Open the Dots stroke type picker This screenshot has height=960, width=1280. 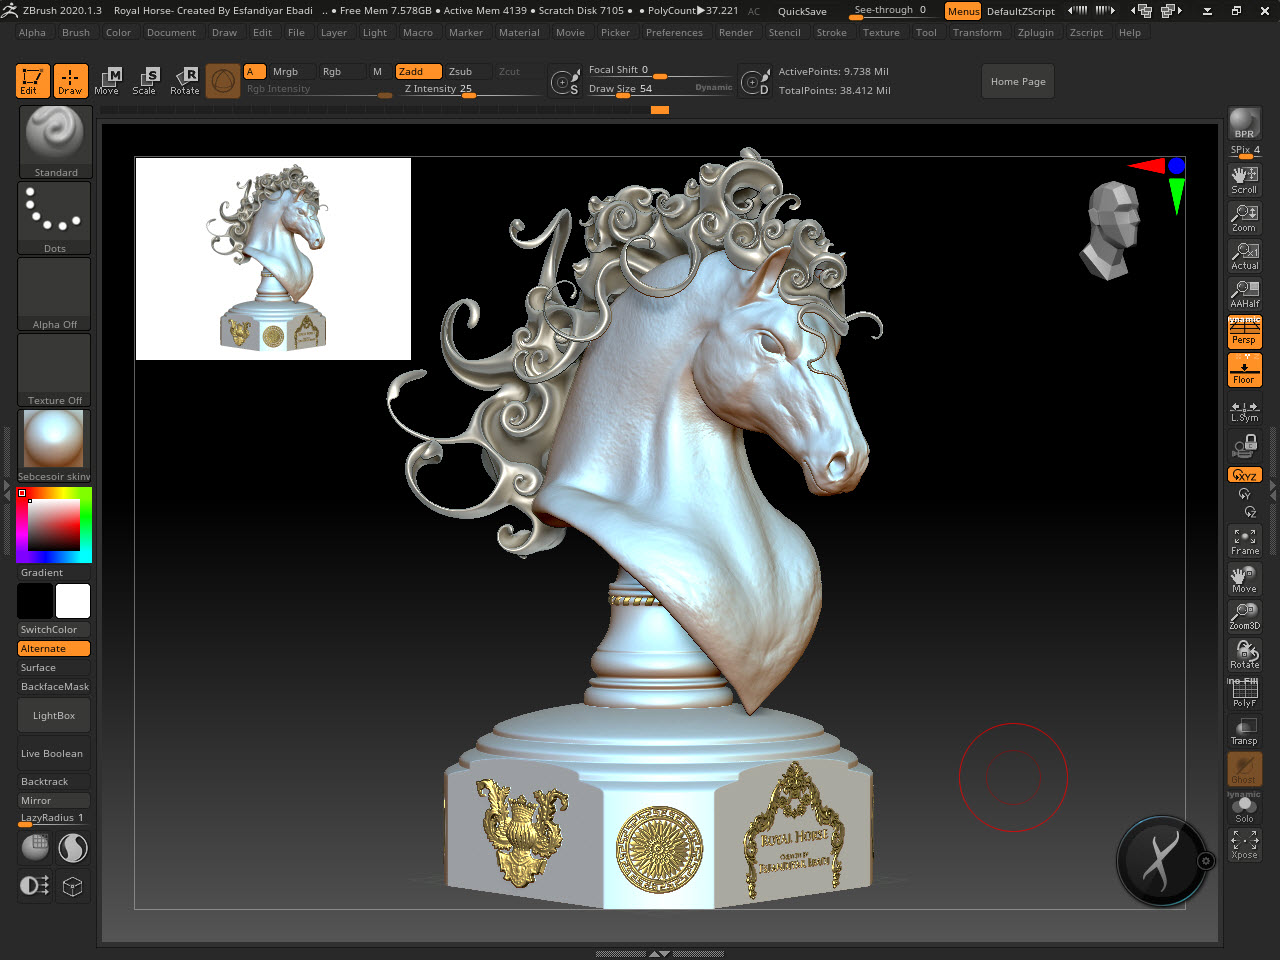tap(55, 218)
